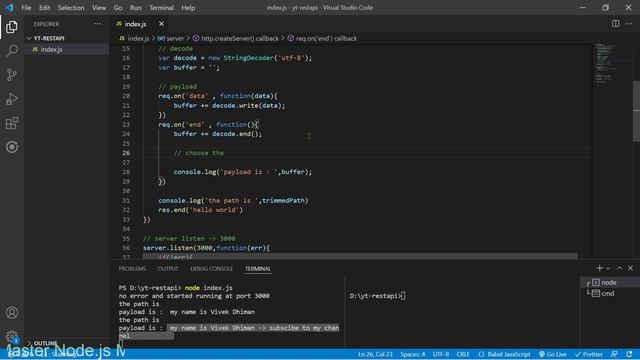Viewport: 640px width, 360px height.
Task: Open the Edit menu
Action: (44, 8)
